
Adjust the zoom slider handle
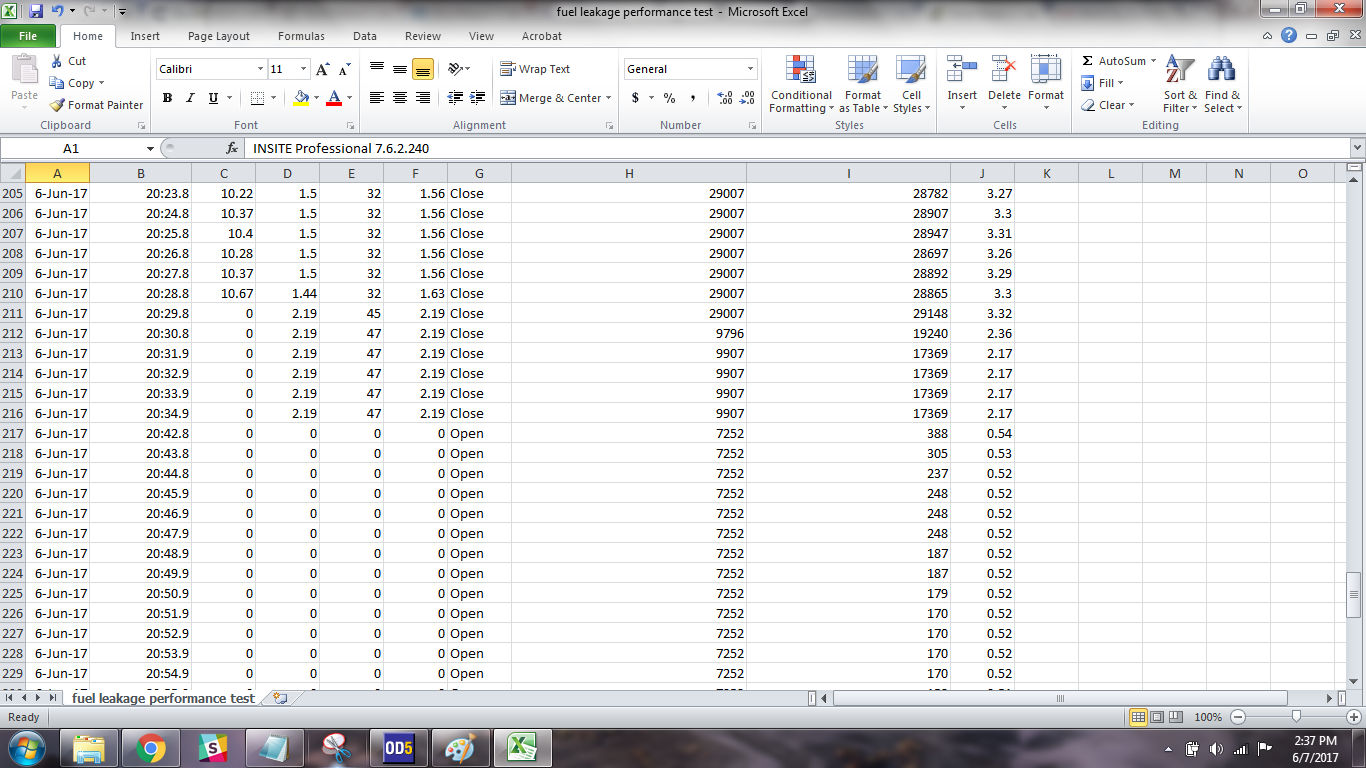[x=1296, y=717]
